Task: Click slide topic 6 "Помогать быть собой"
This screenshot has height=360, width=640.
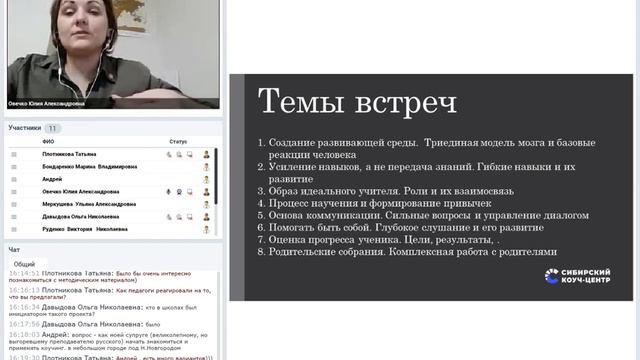Action: pyautogui.click(x=400, y=227)
